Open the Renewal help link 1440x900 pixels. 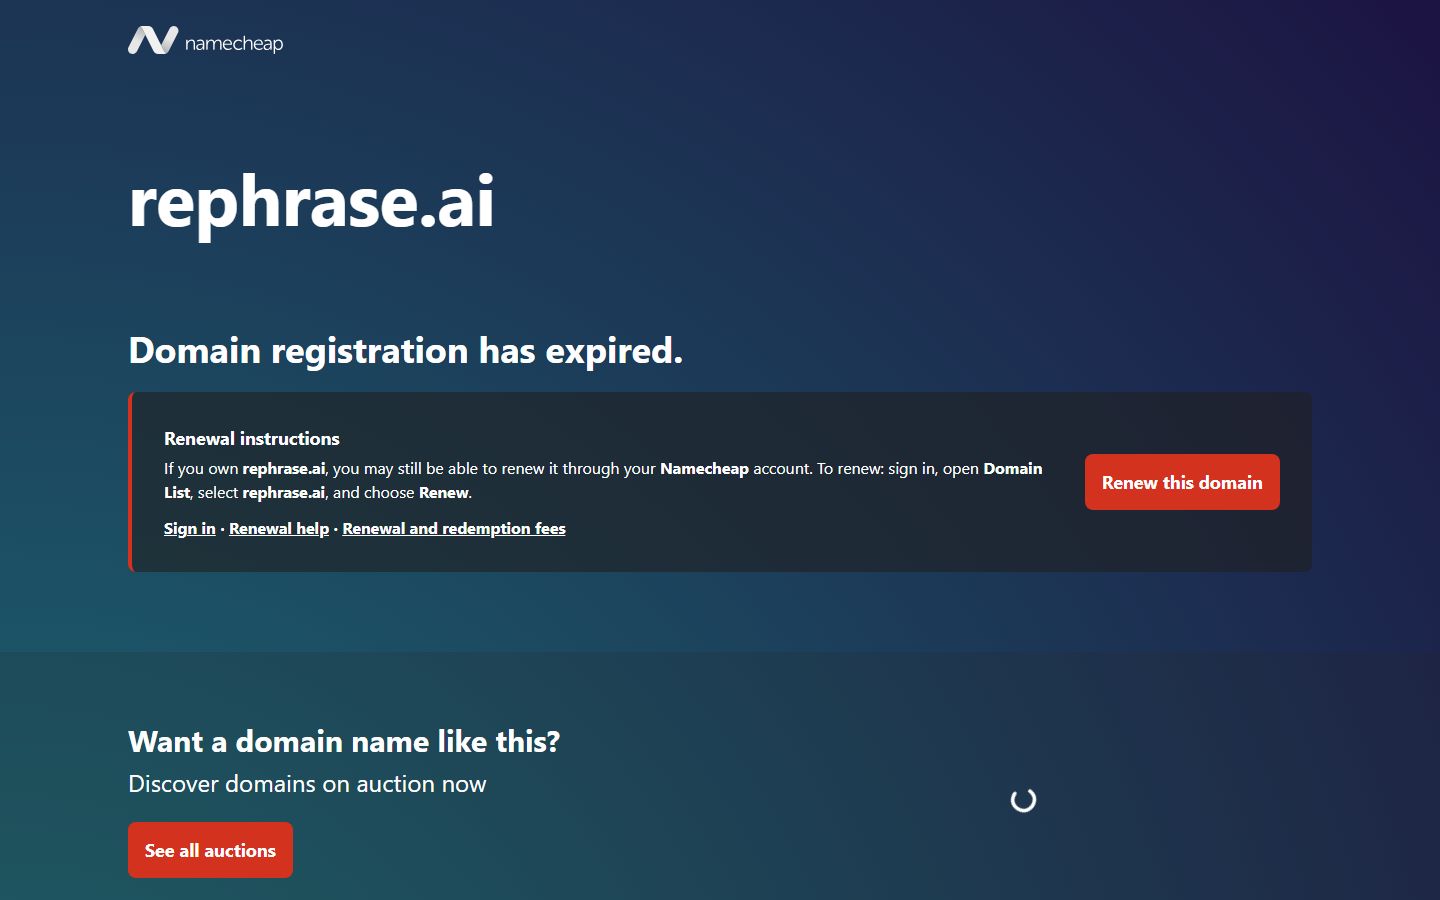click(279, 528)
